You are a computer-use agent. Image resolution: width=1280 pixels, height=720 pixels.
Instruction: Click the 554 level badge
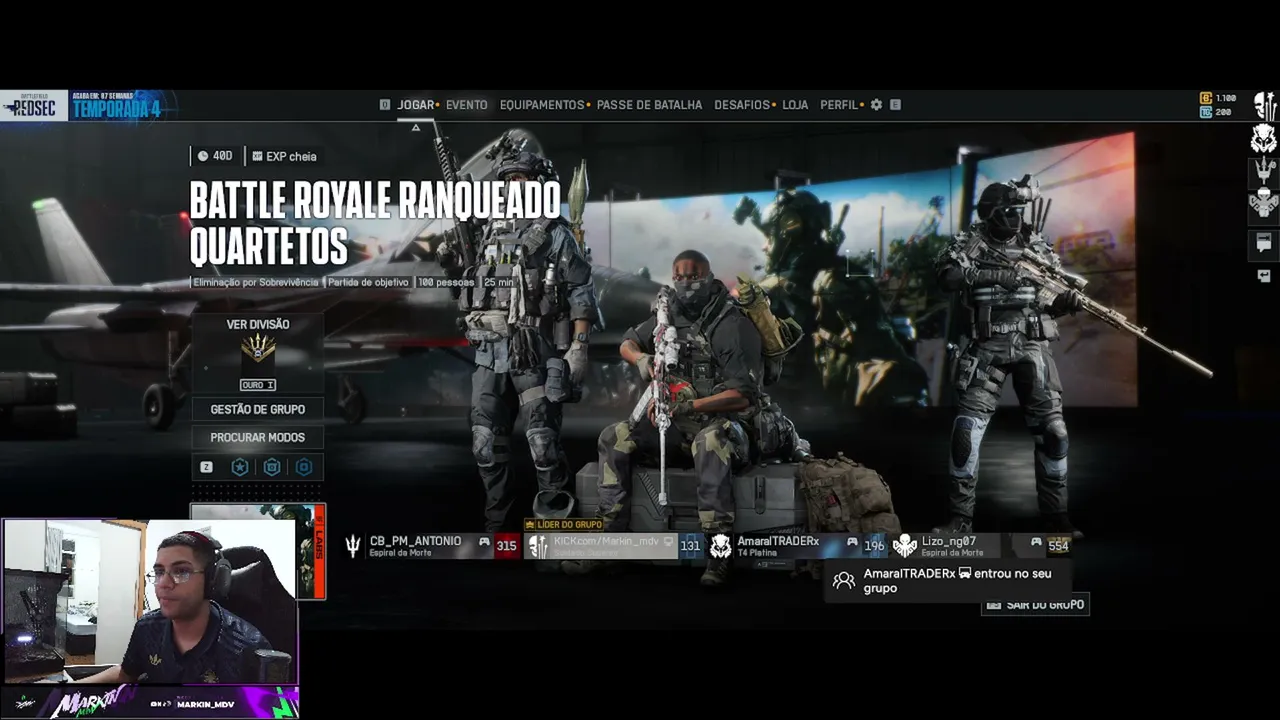[1059, 546]
